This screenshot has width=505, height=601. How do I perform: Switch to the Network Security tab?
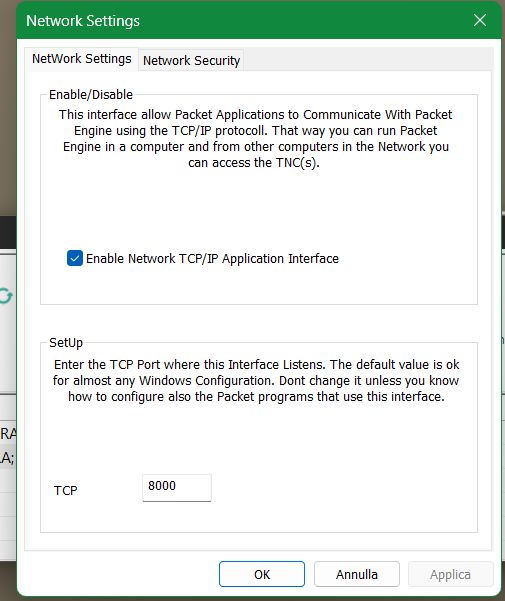tap(191, 60)
